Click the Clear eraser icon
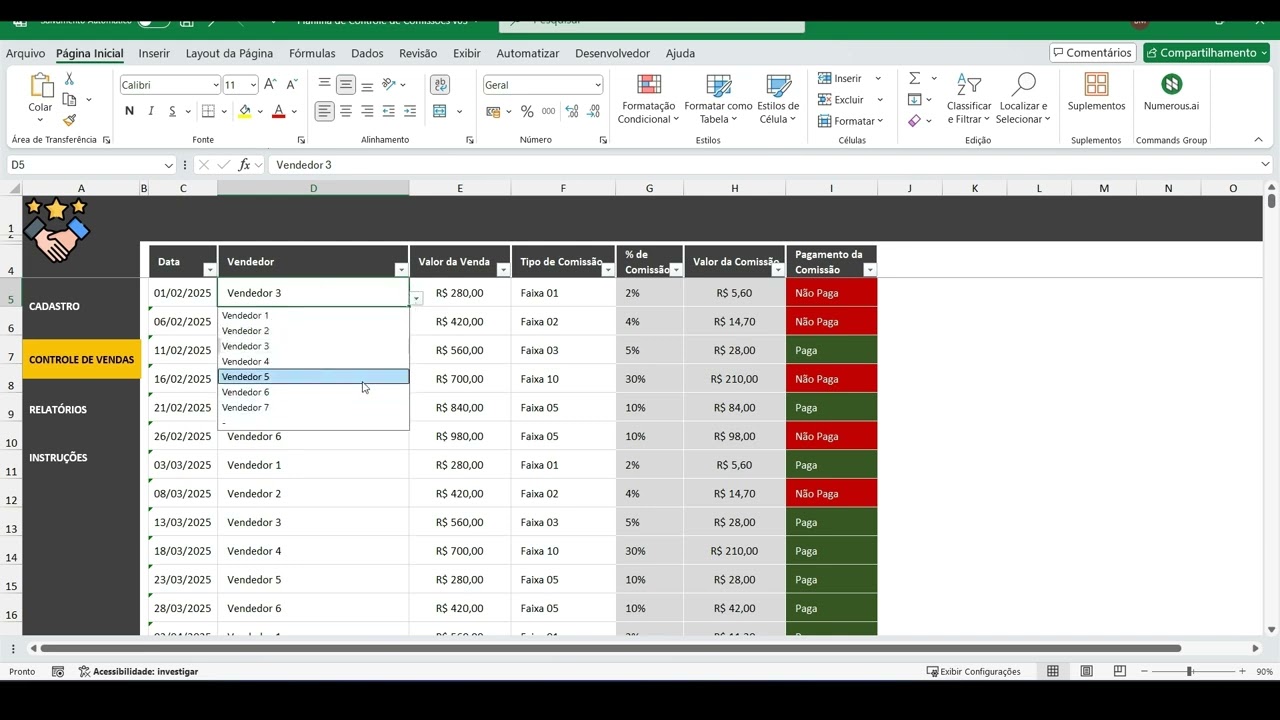 click(914, 121)
